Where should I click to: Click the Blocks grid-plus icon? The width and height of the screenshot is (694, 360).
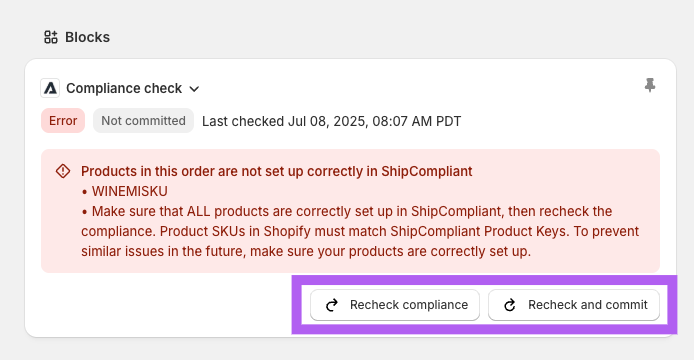tap(51, 37)
